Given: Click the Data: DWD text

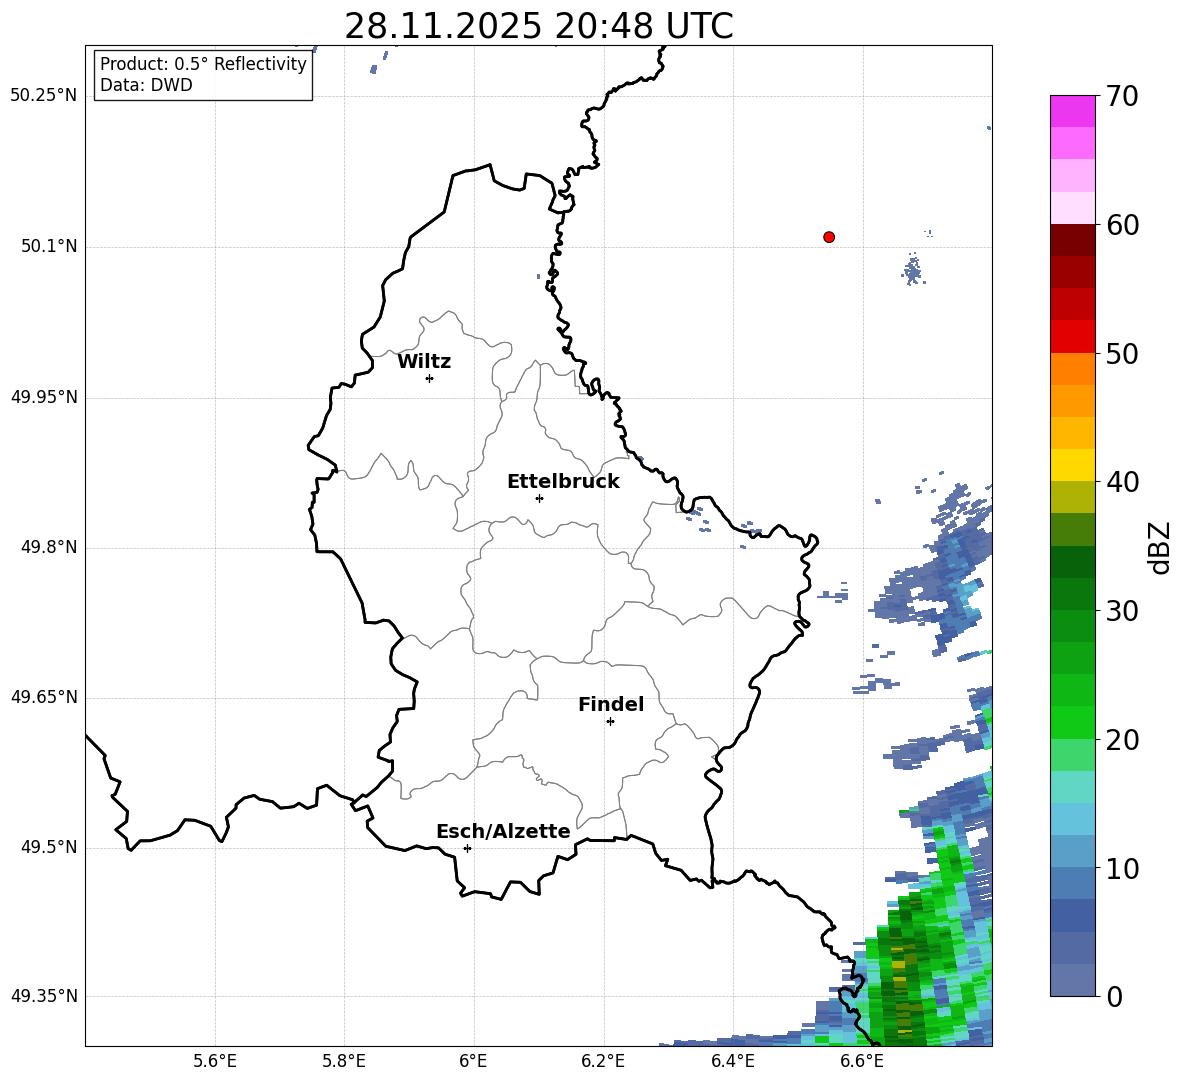Looking at the screenshot, I should 146,85.
